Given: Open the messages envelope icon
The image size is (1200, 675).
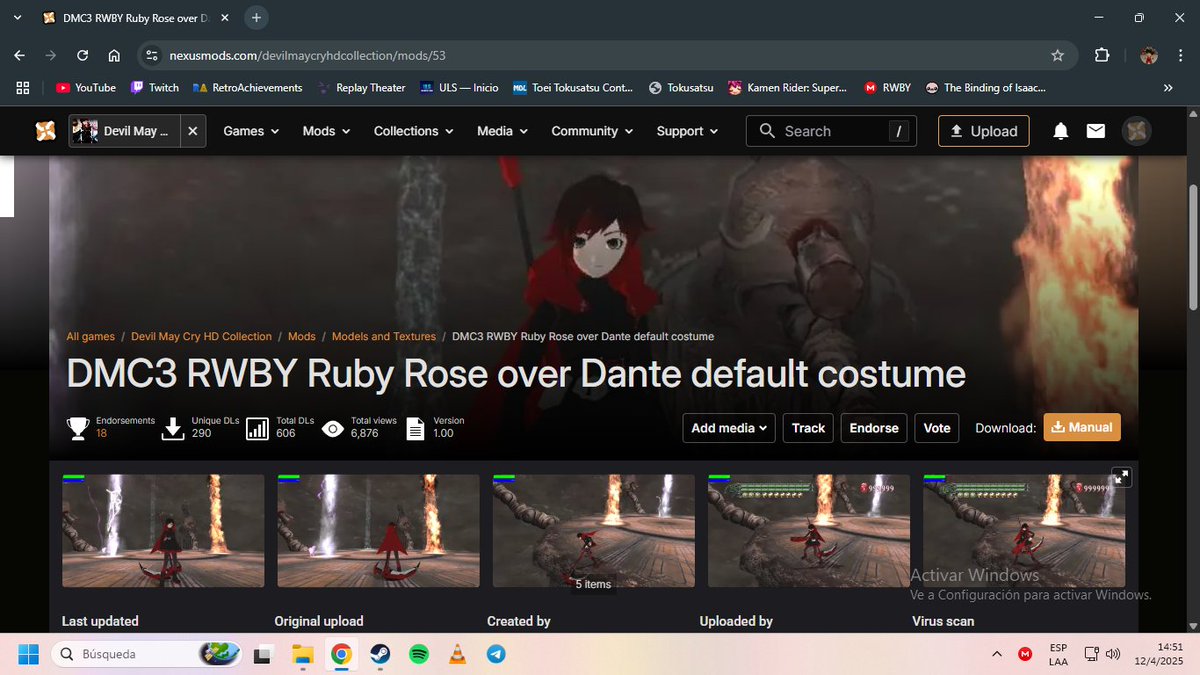Looking at the screenshot, I should [1096, 131].
